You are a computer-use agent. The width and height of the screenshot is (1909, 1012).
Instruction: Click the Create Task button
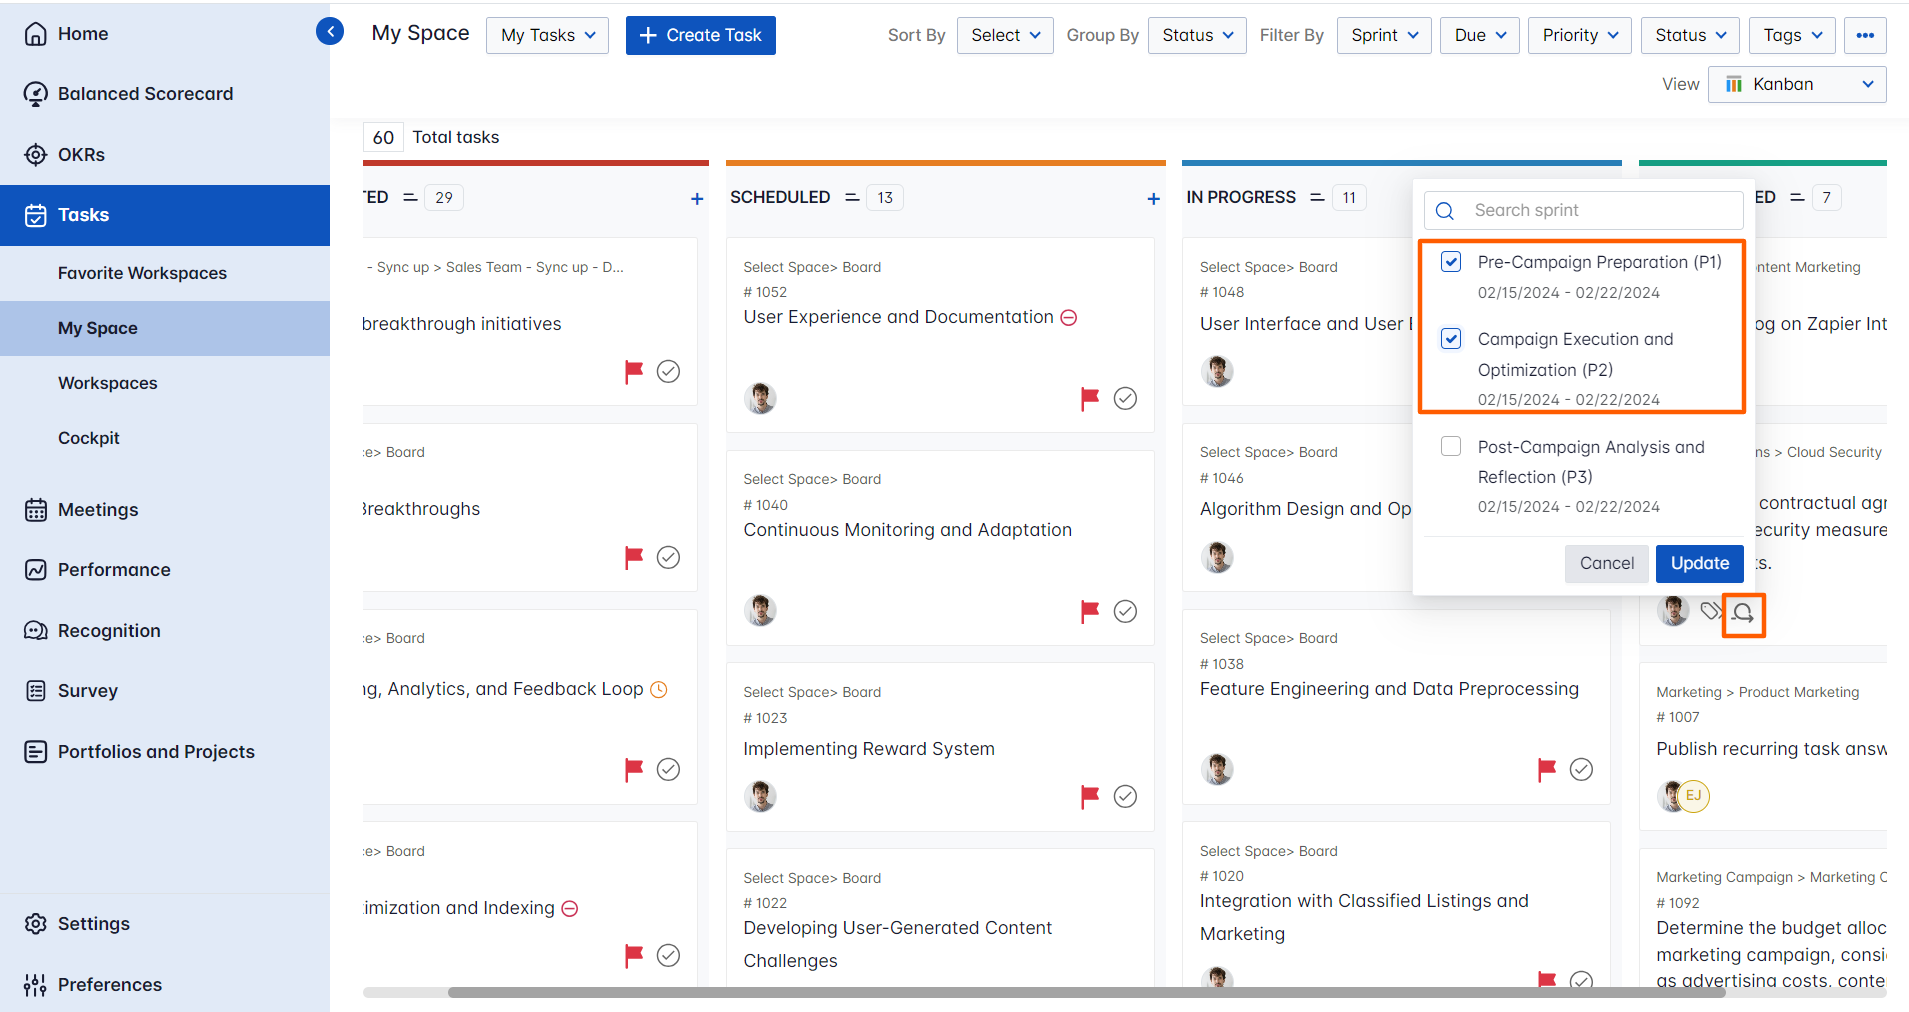click(700, 35)
